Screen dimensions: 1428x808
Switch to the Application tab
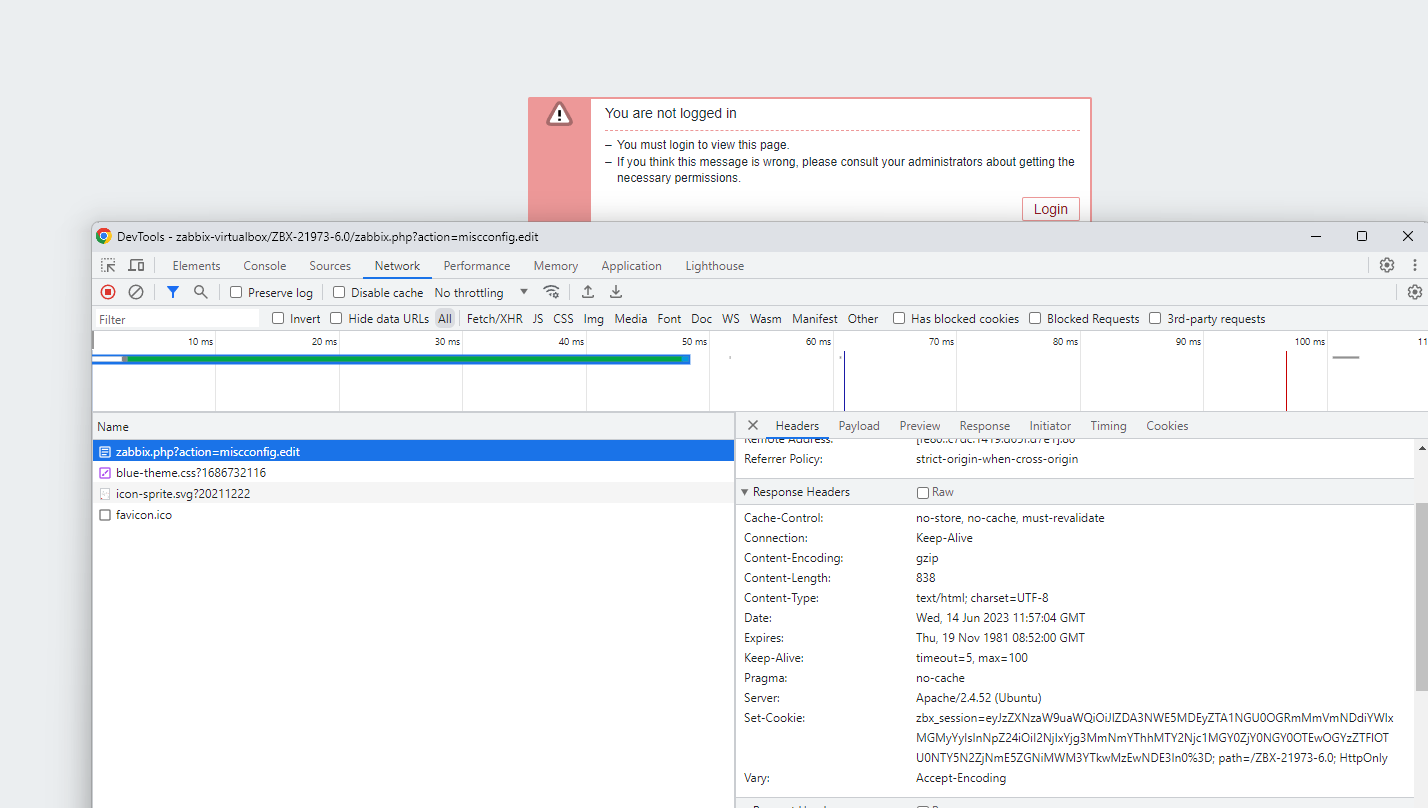click(631, 265)
